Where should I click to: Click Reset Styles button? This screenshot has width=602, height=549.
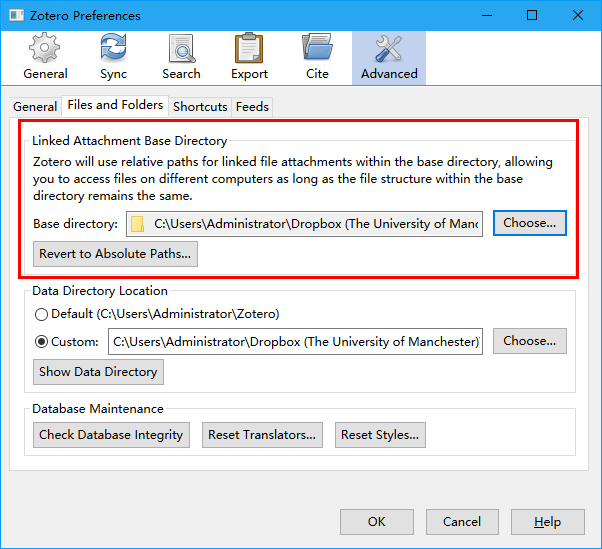coord(380,435)
